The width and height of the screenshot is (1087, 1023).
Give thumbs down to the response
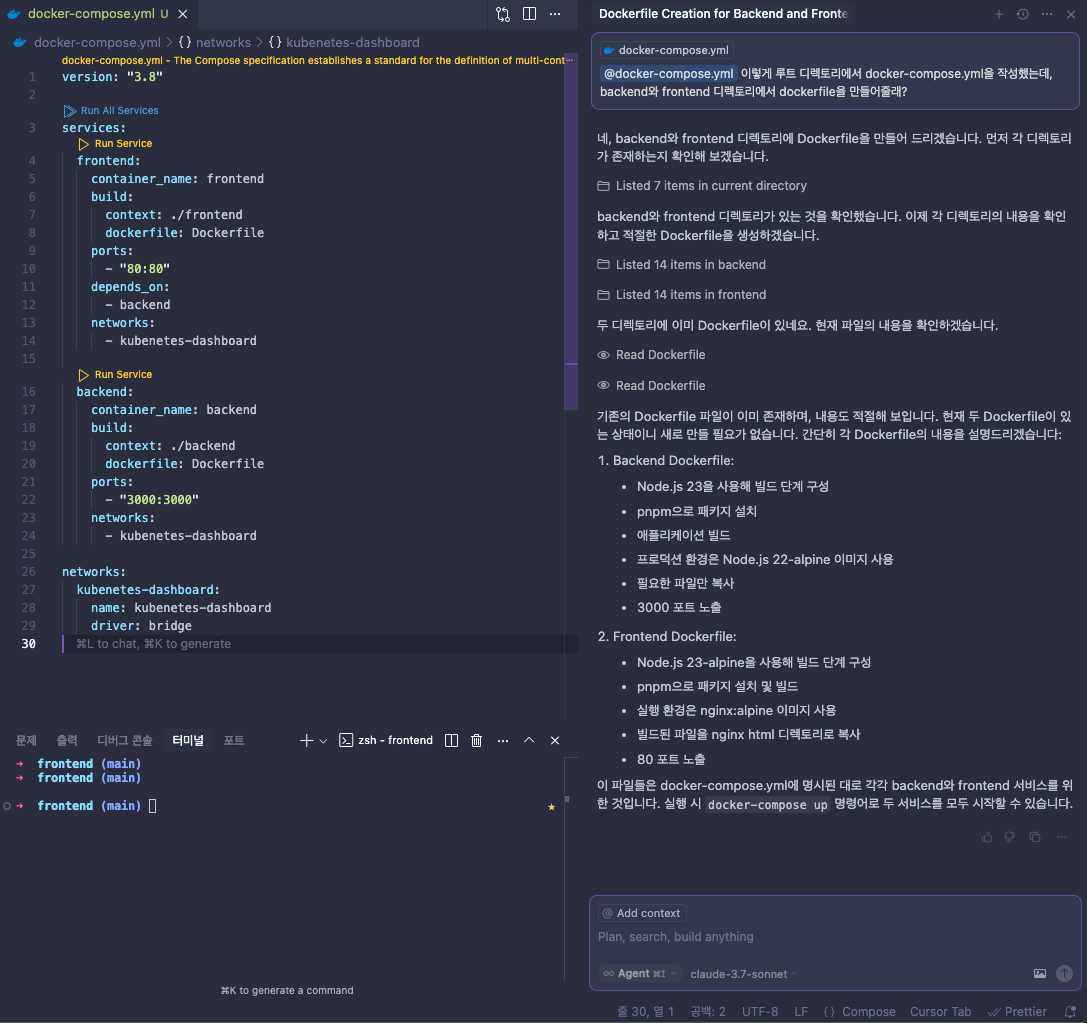[1010, 837]
